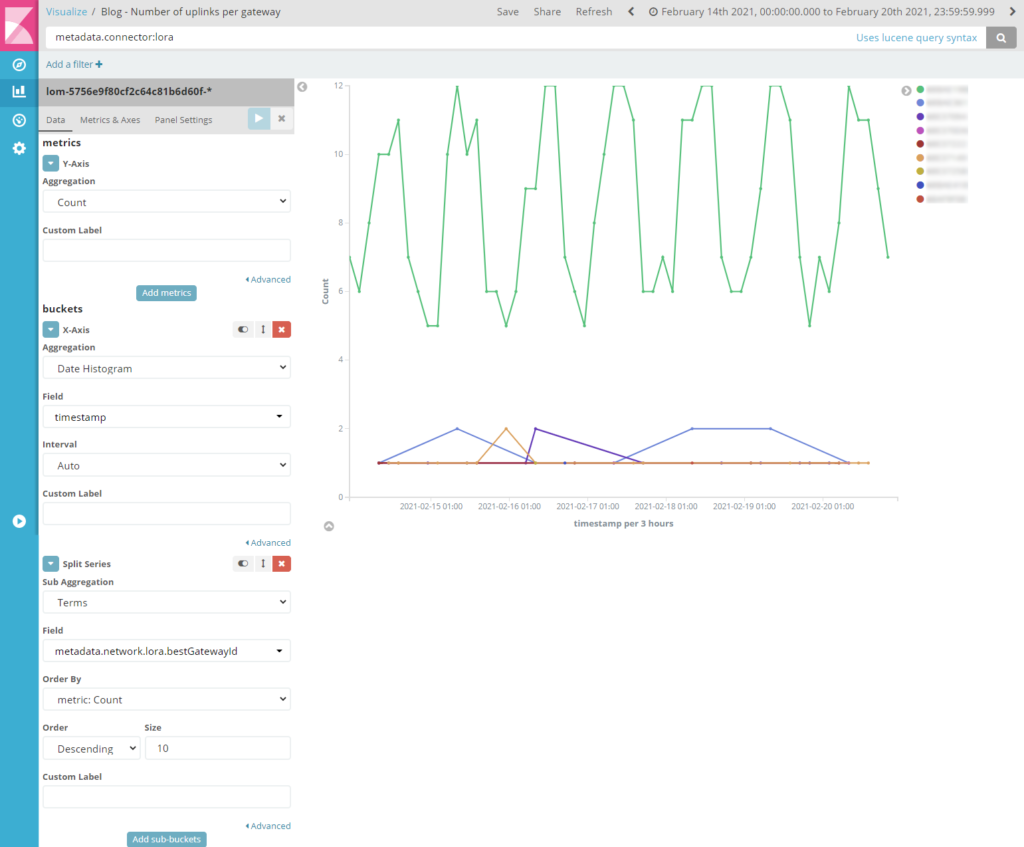The width and height of the screenshot is (1024, 847).
Task: Open the spy panel arrow below chart
Action: (x=329, y=526)
